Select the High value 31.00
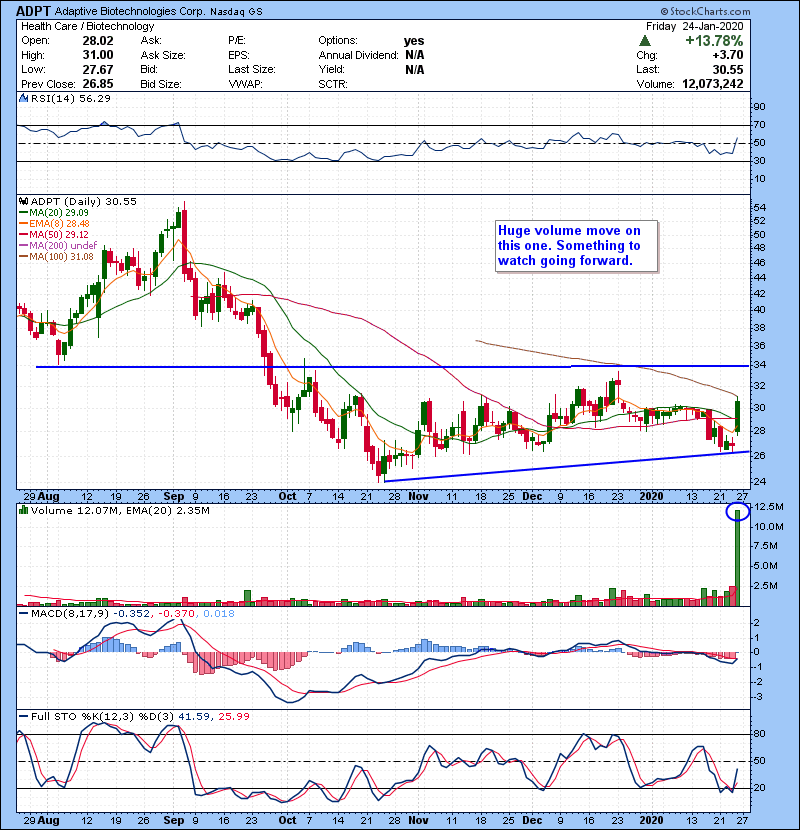The height and width of the screenshot is (830, 800). [98, 55]
